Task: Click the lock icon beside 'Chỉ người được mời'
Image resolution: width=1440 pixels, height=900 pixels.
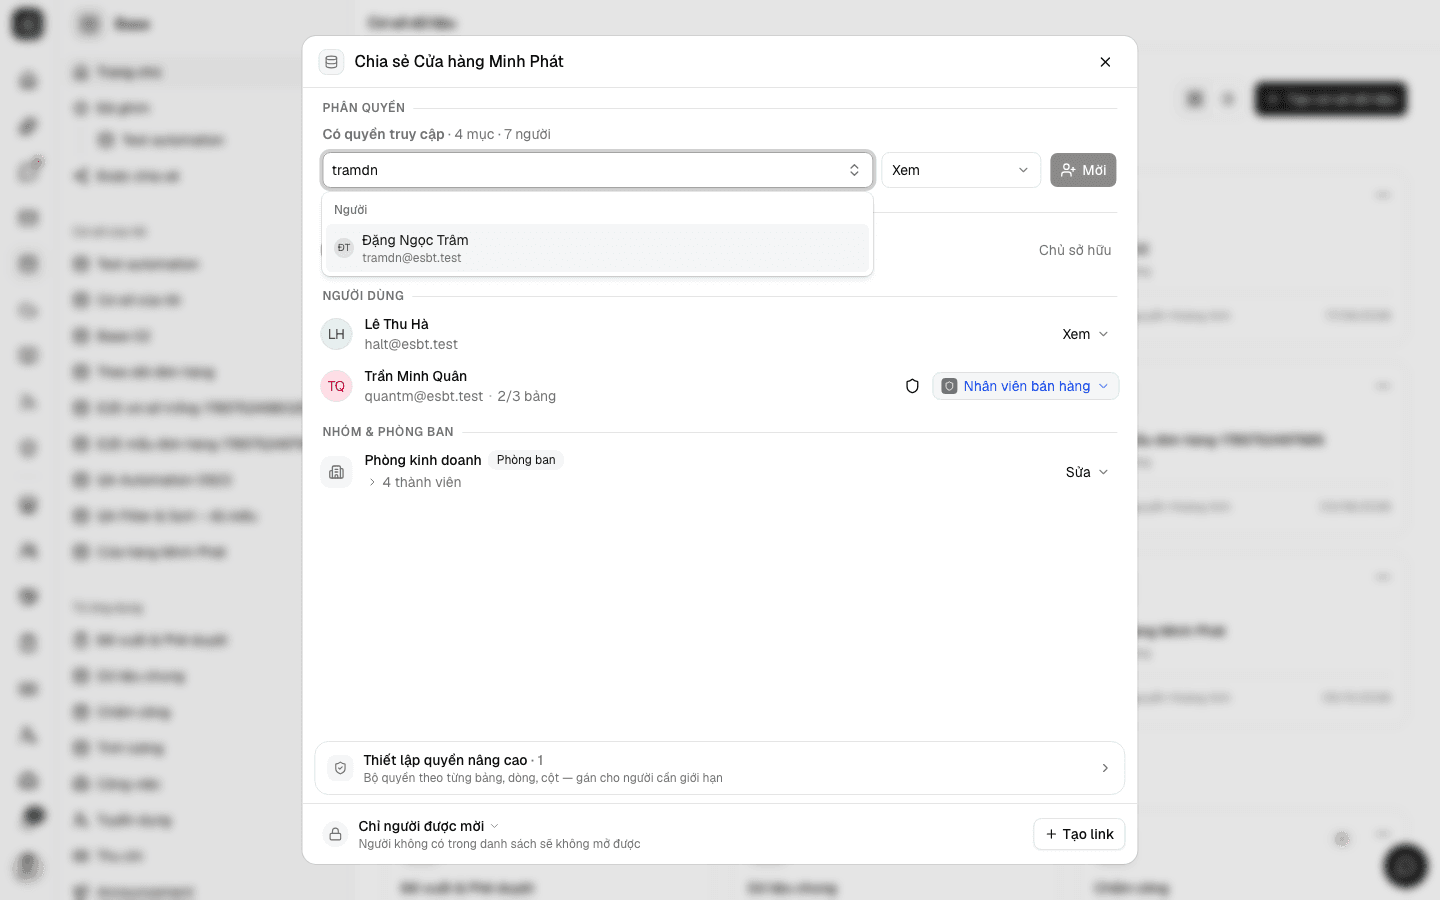Action: coord(335,834)
